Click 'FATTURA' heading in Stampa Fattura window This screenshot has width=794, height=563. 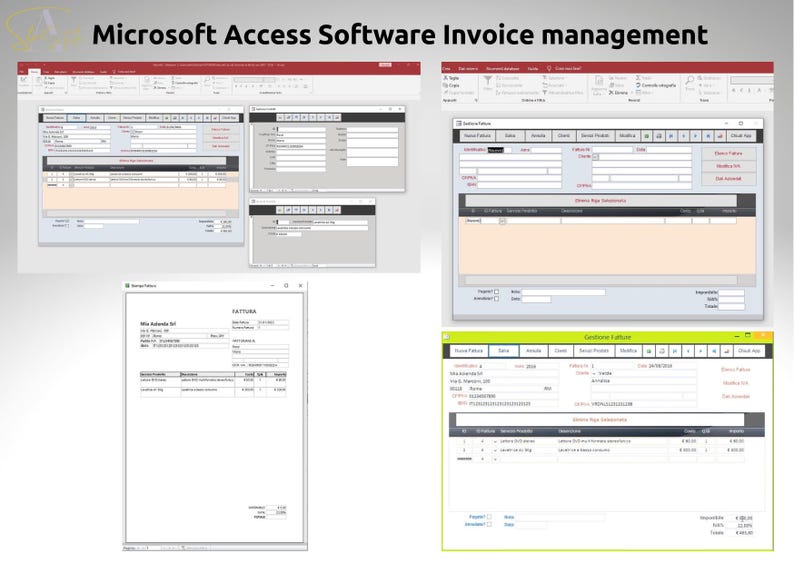244,311
